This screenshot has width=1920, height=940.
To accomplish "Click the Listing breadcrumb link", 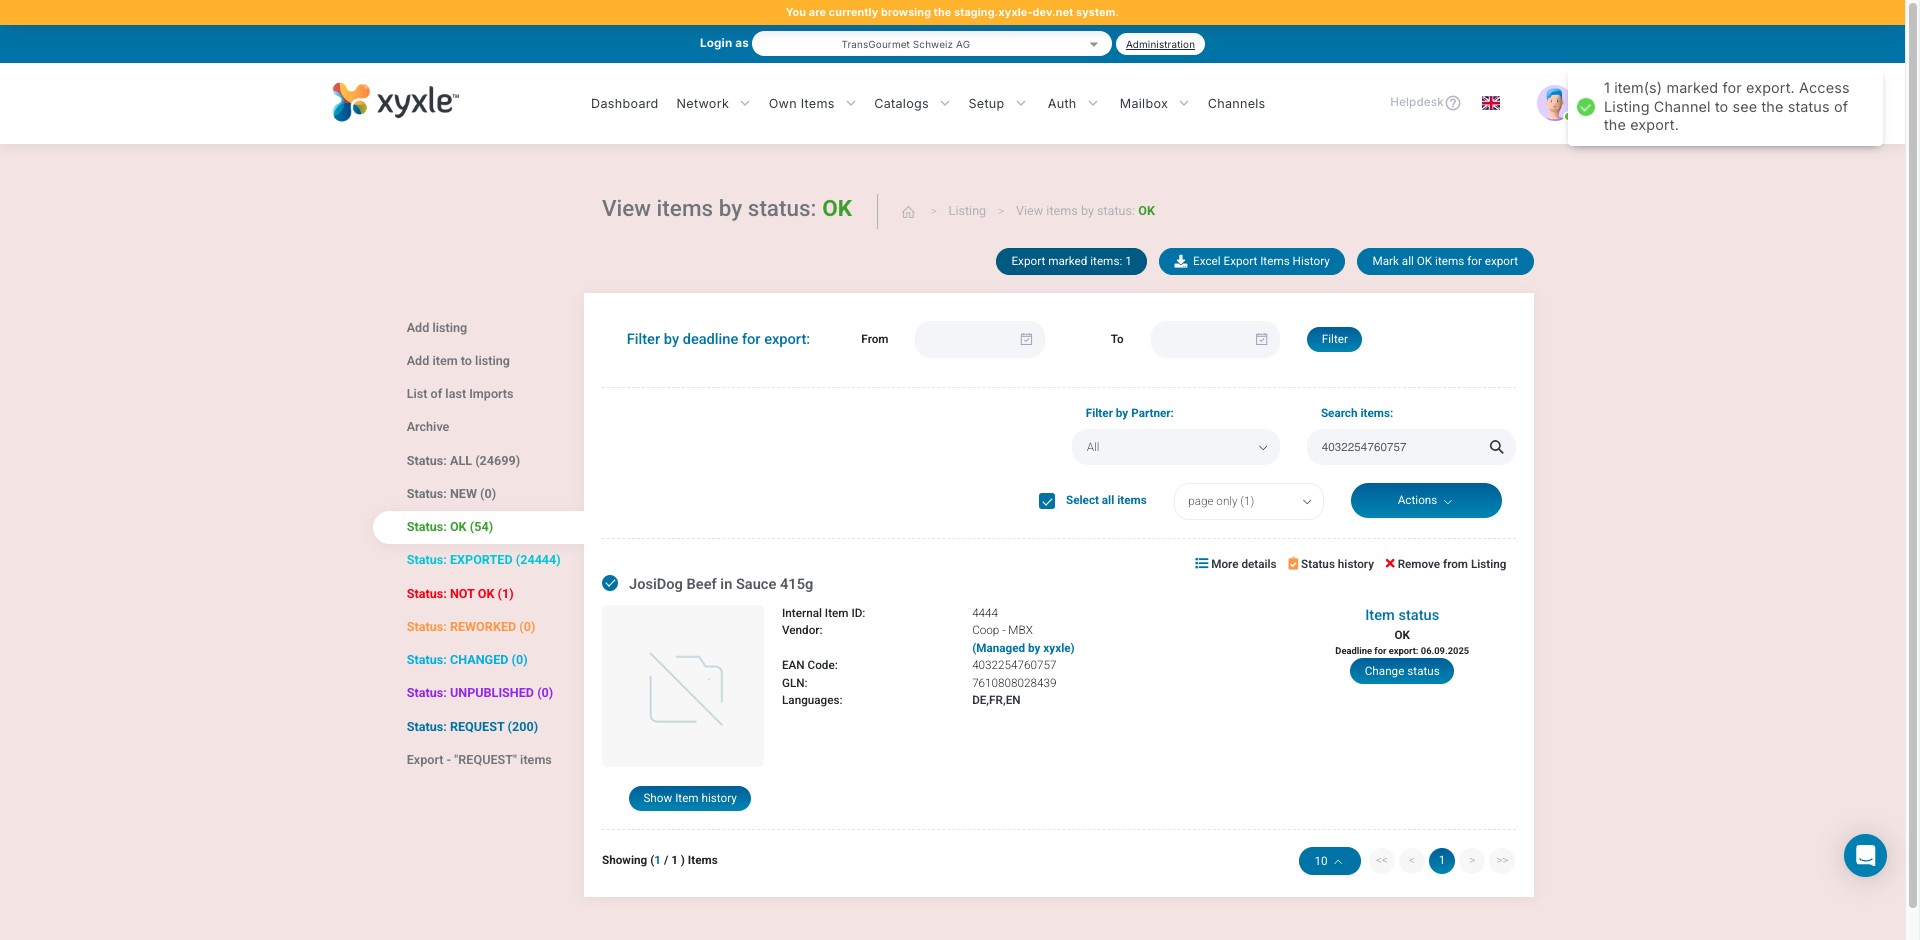I will [x=967, y=211].
